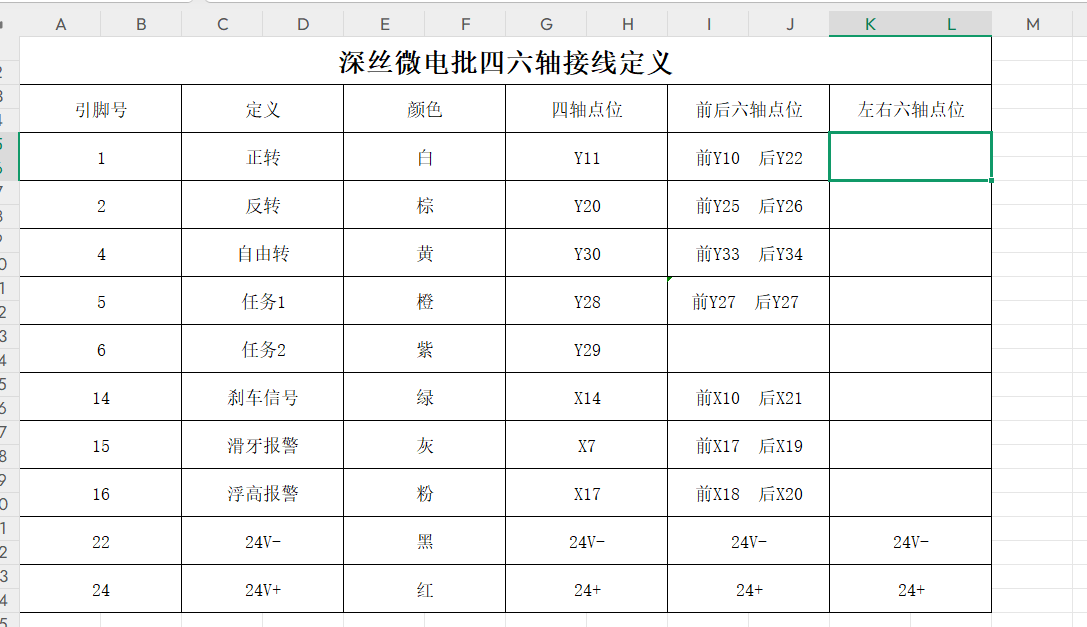This screenshot has height=627, width=1087.
Task: Click the Y11 cell
Action: [x=586, y=157]
